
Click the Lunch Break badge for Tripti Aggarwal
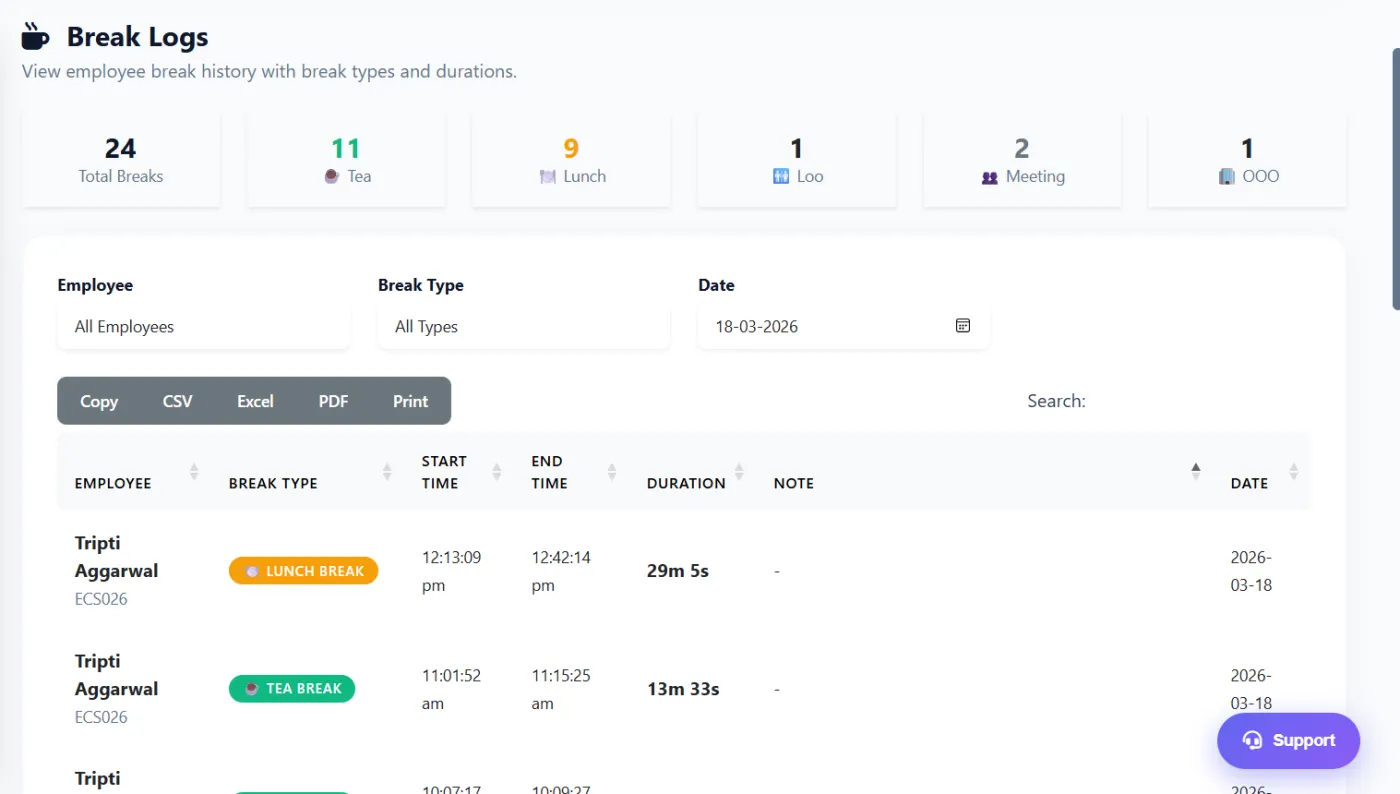303,571
